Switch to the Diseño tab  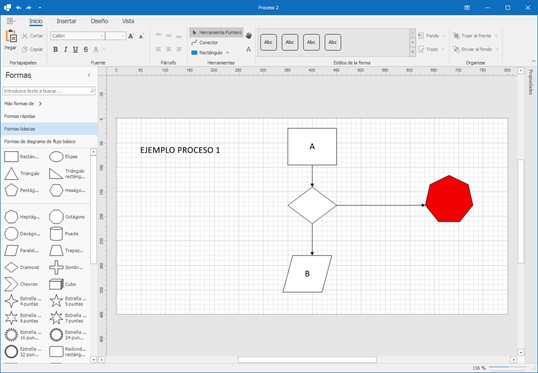(100, 21)
